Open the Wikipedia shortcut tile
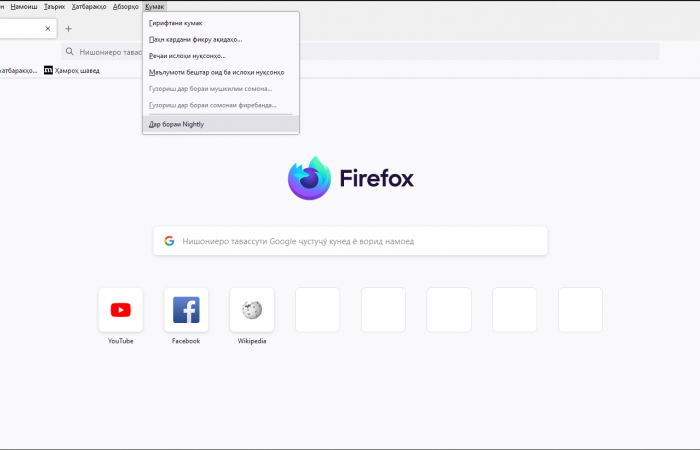This screenshot has height=450, width=700. (252, 310)
